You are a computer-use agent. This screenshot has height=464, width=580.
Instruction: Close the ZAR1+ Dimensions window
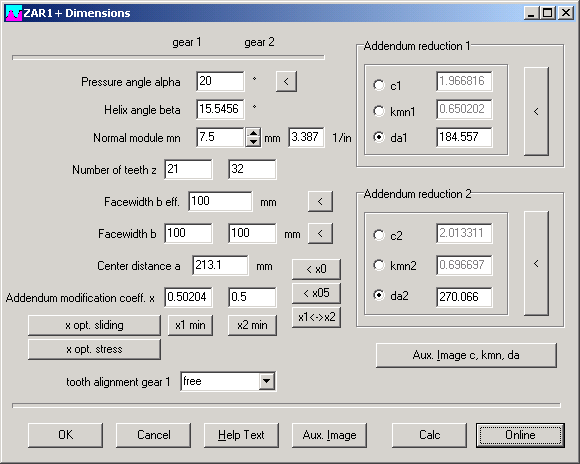(566, 13)
